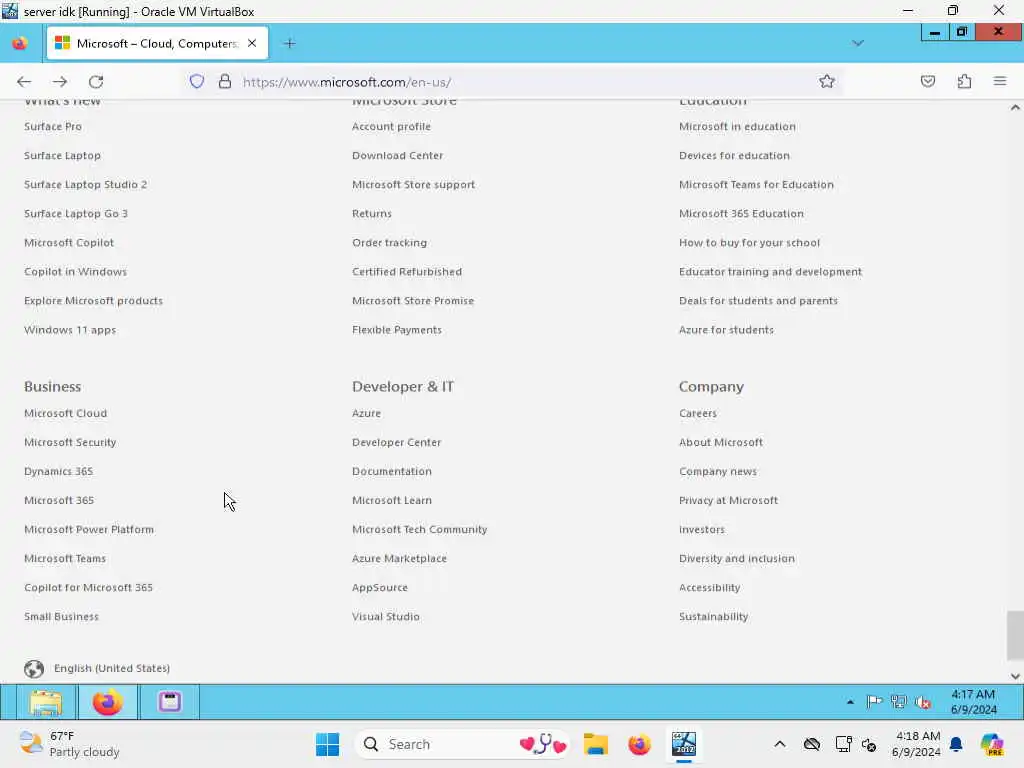Screen dimensions: 1024x768
Task: Open Visual Studio link
Action: [x=386, y=616]
